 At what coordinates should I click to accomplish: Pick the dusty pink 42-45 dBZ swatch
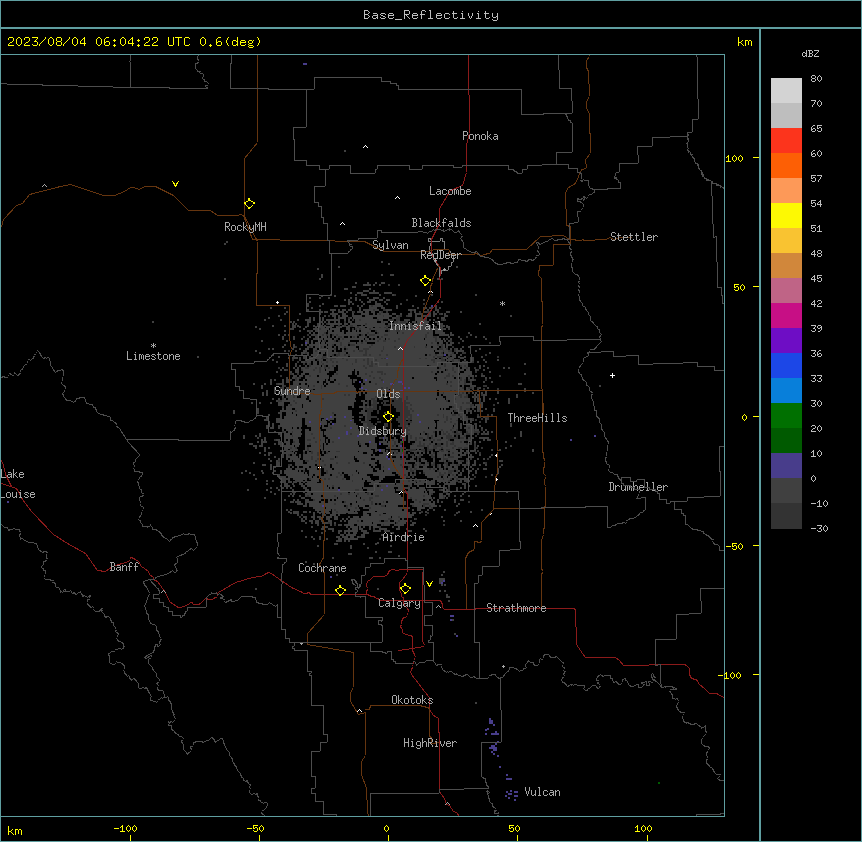click(x=786, y=291)
